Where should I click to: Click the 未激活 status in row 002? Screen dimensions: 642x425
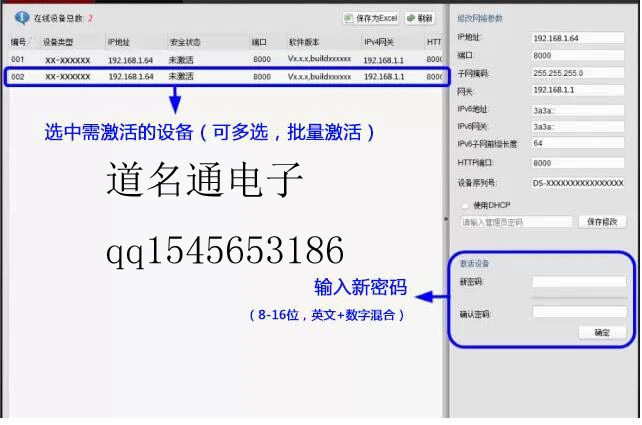(x=181, y=76)
